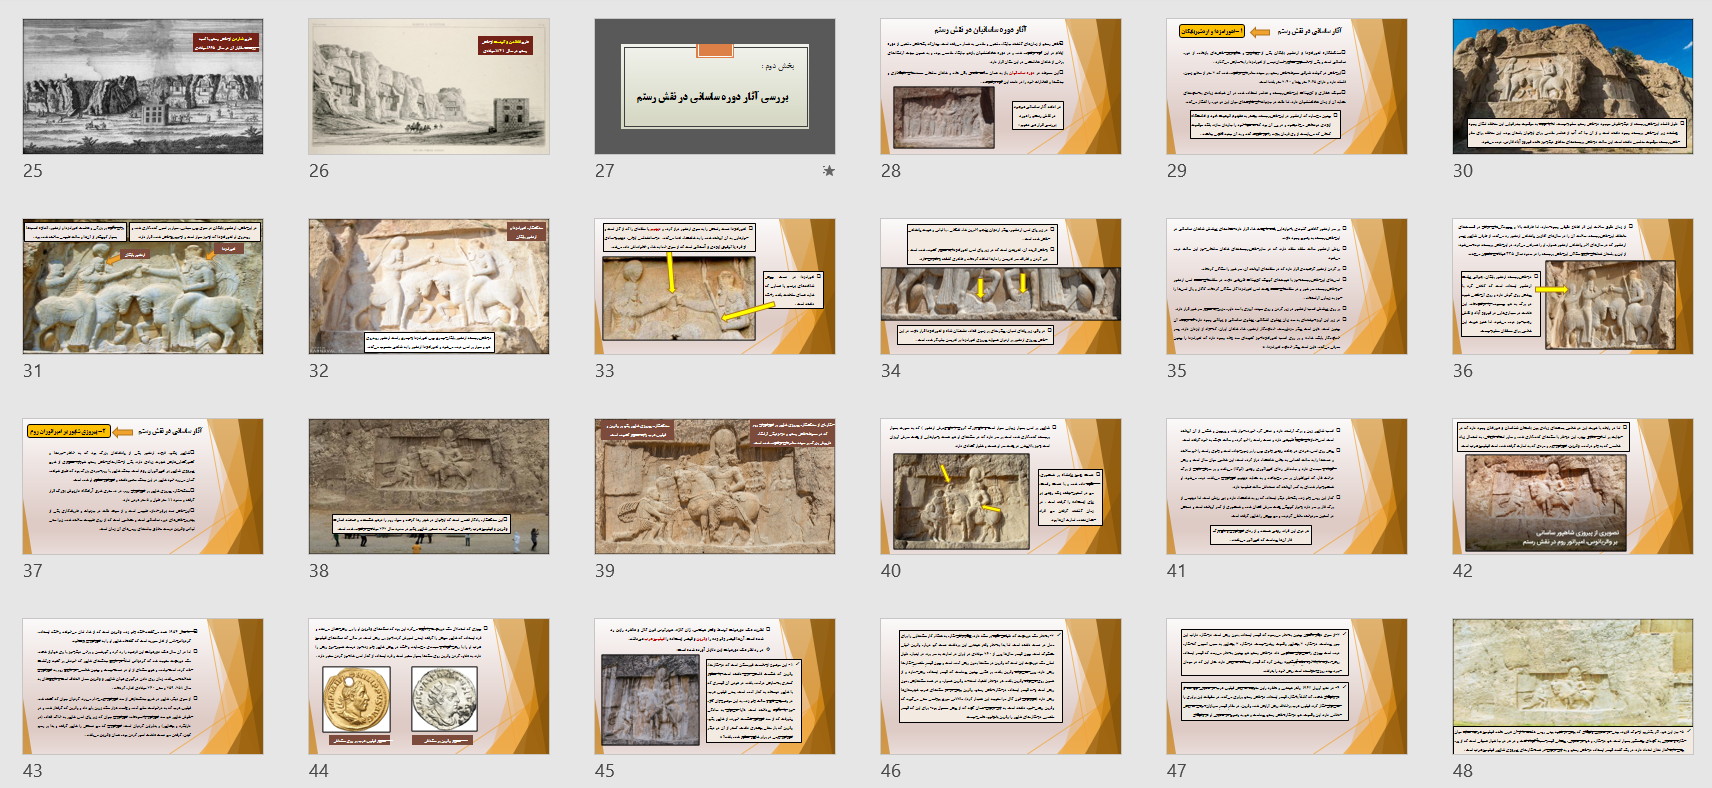The width and height of the screenshot is (1712, 788).
Task: Select slide 26 with the camel caravan sketch
Action: 429,86
